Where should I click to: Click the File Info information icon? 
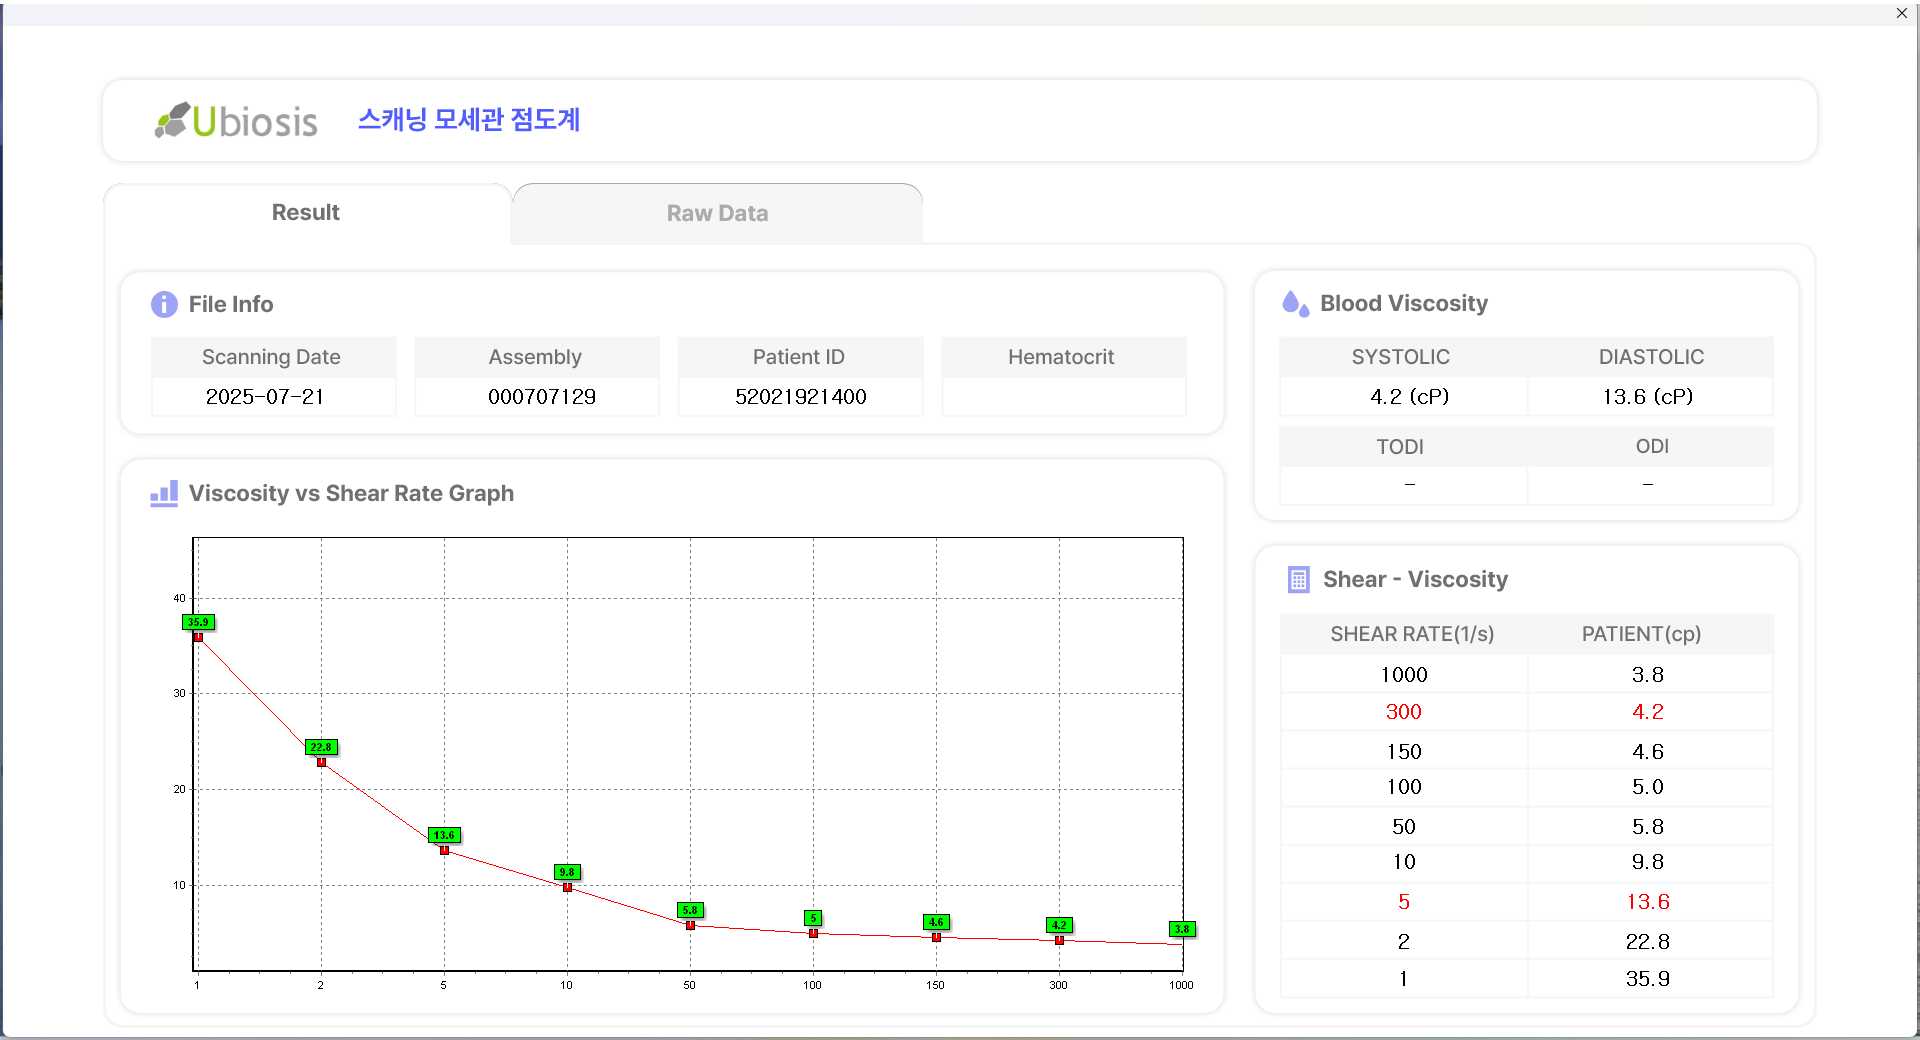[x=164, y=304]
